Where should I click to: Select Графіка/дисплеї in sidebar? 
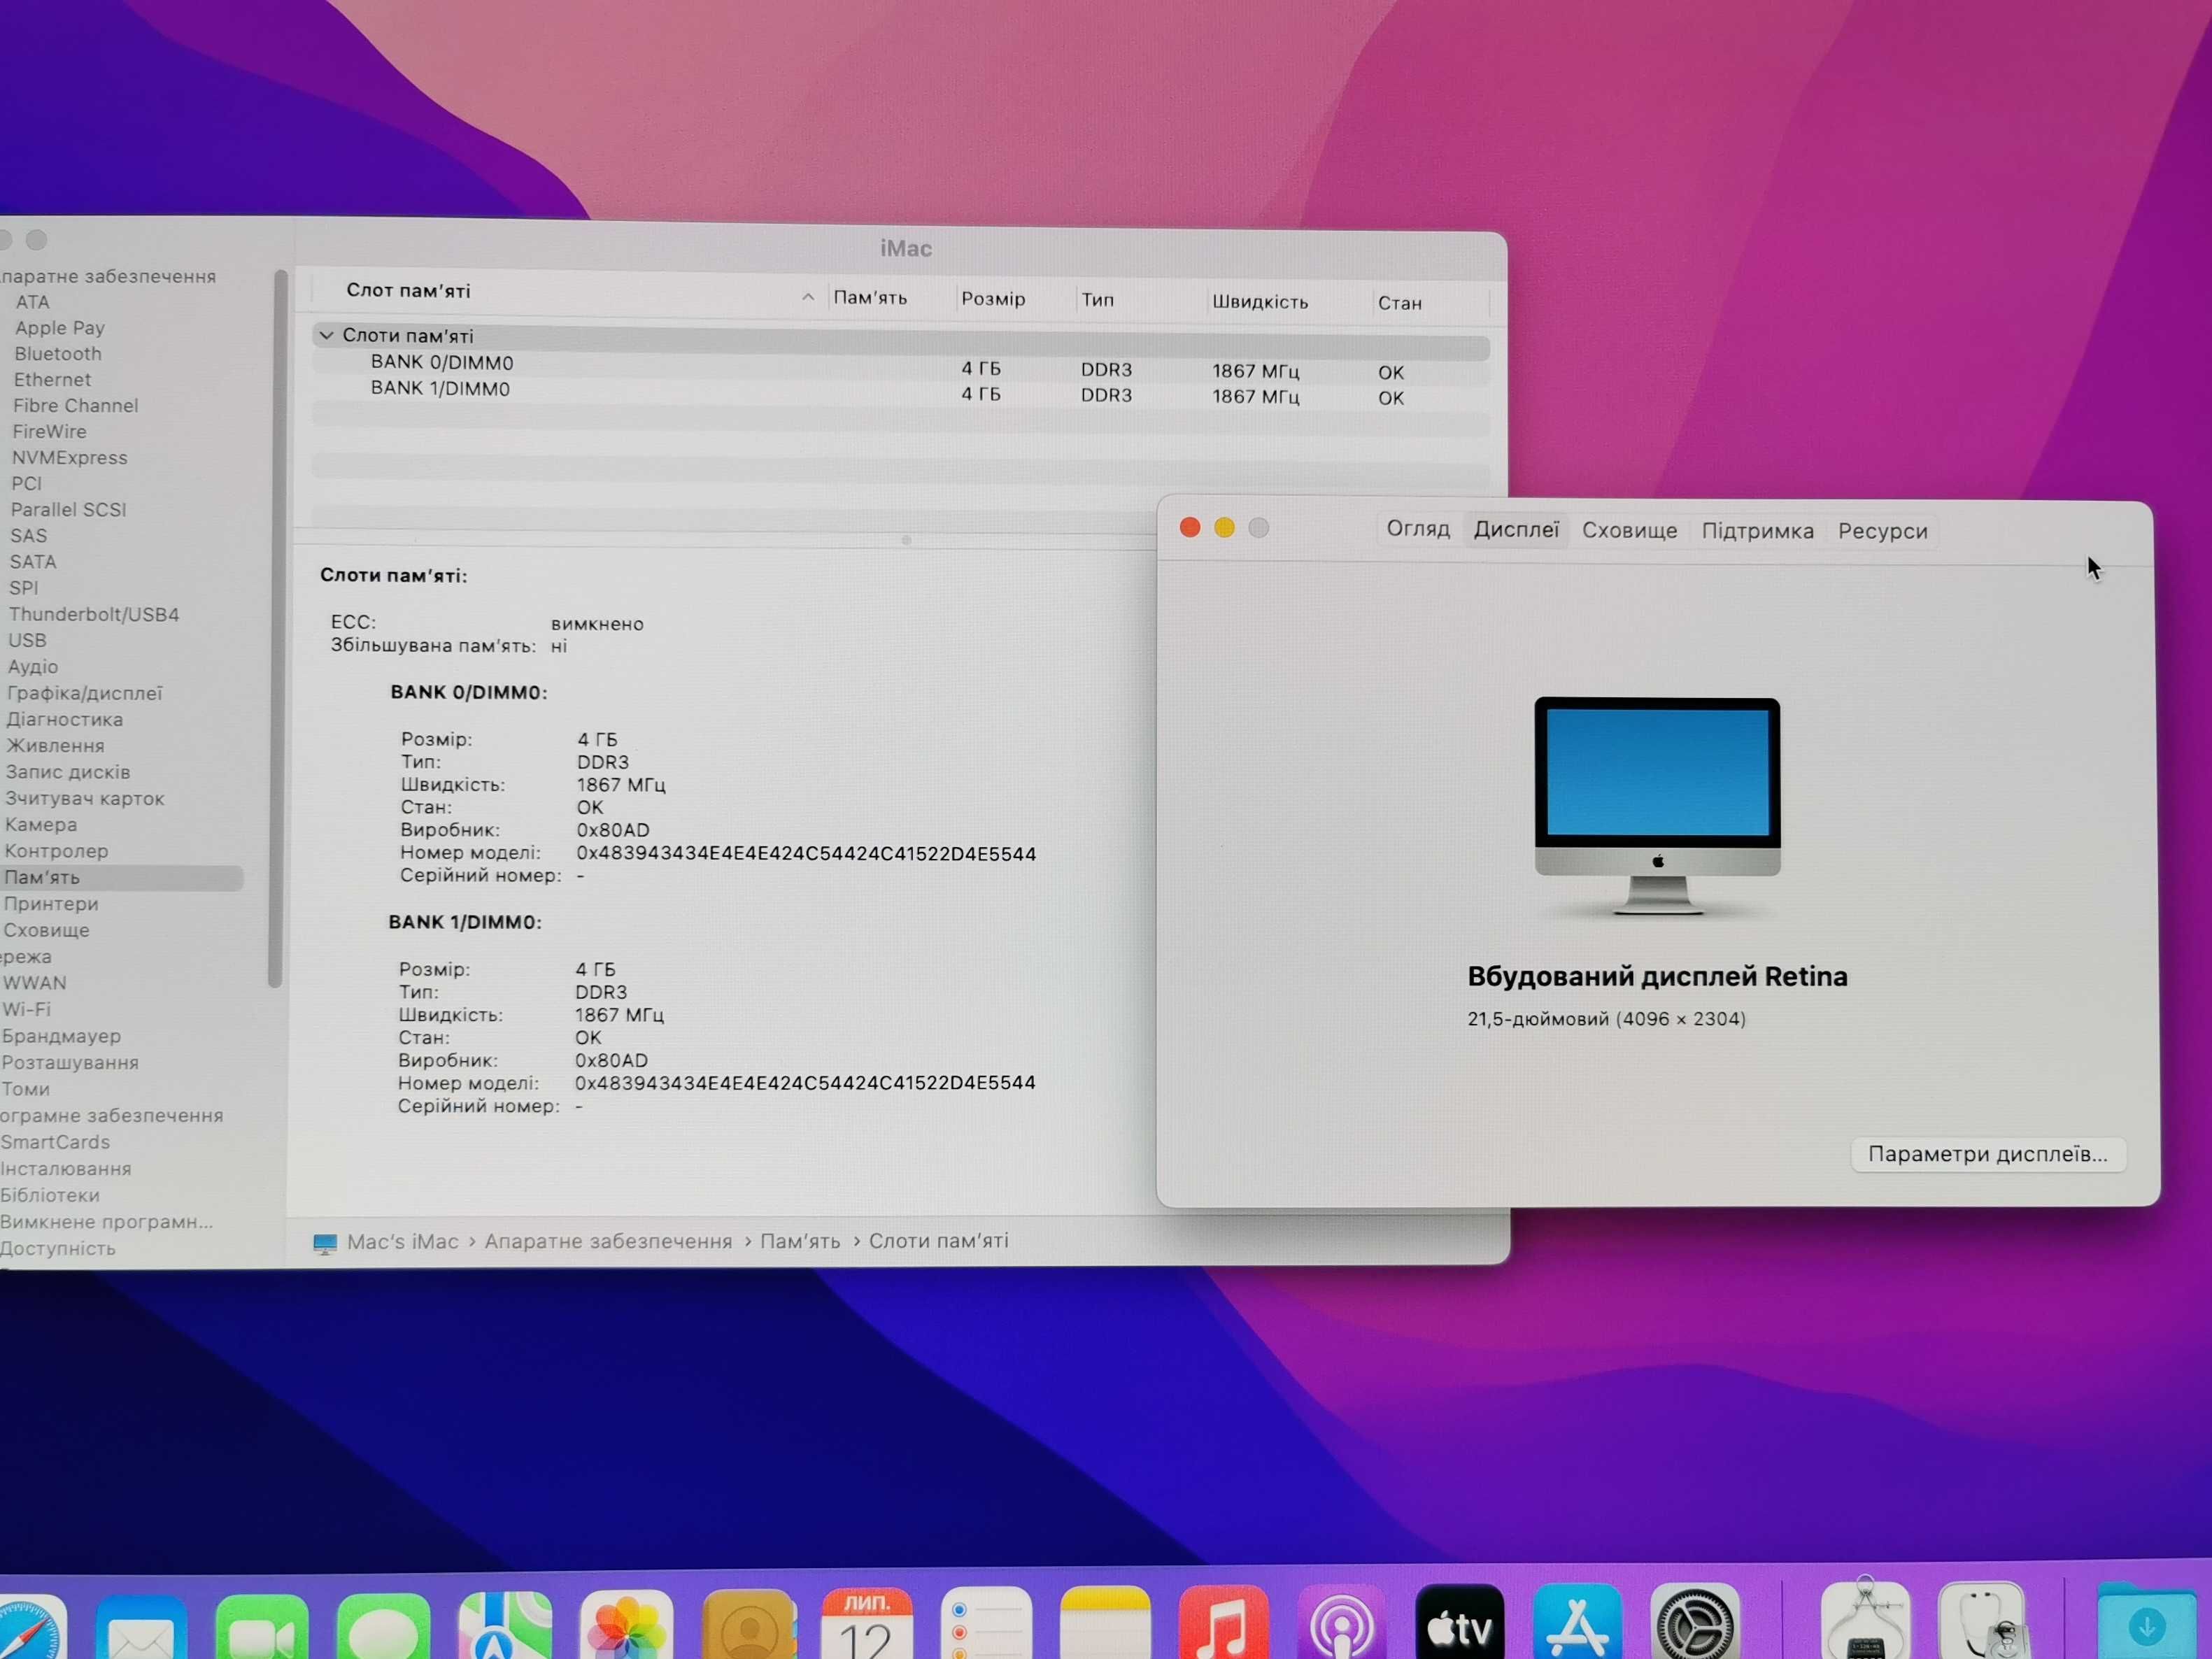point(84,693)
